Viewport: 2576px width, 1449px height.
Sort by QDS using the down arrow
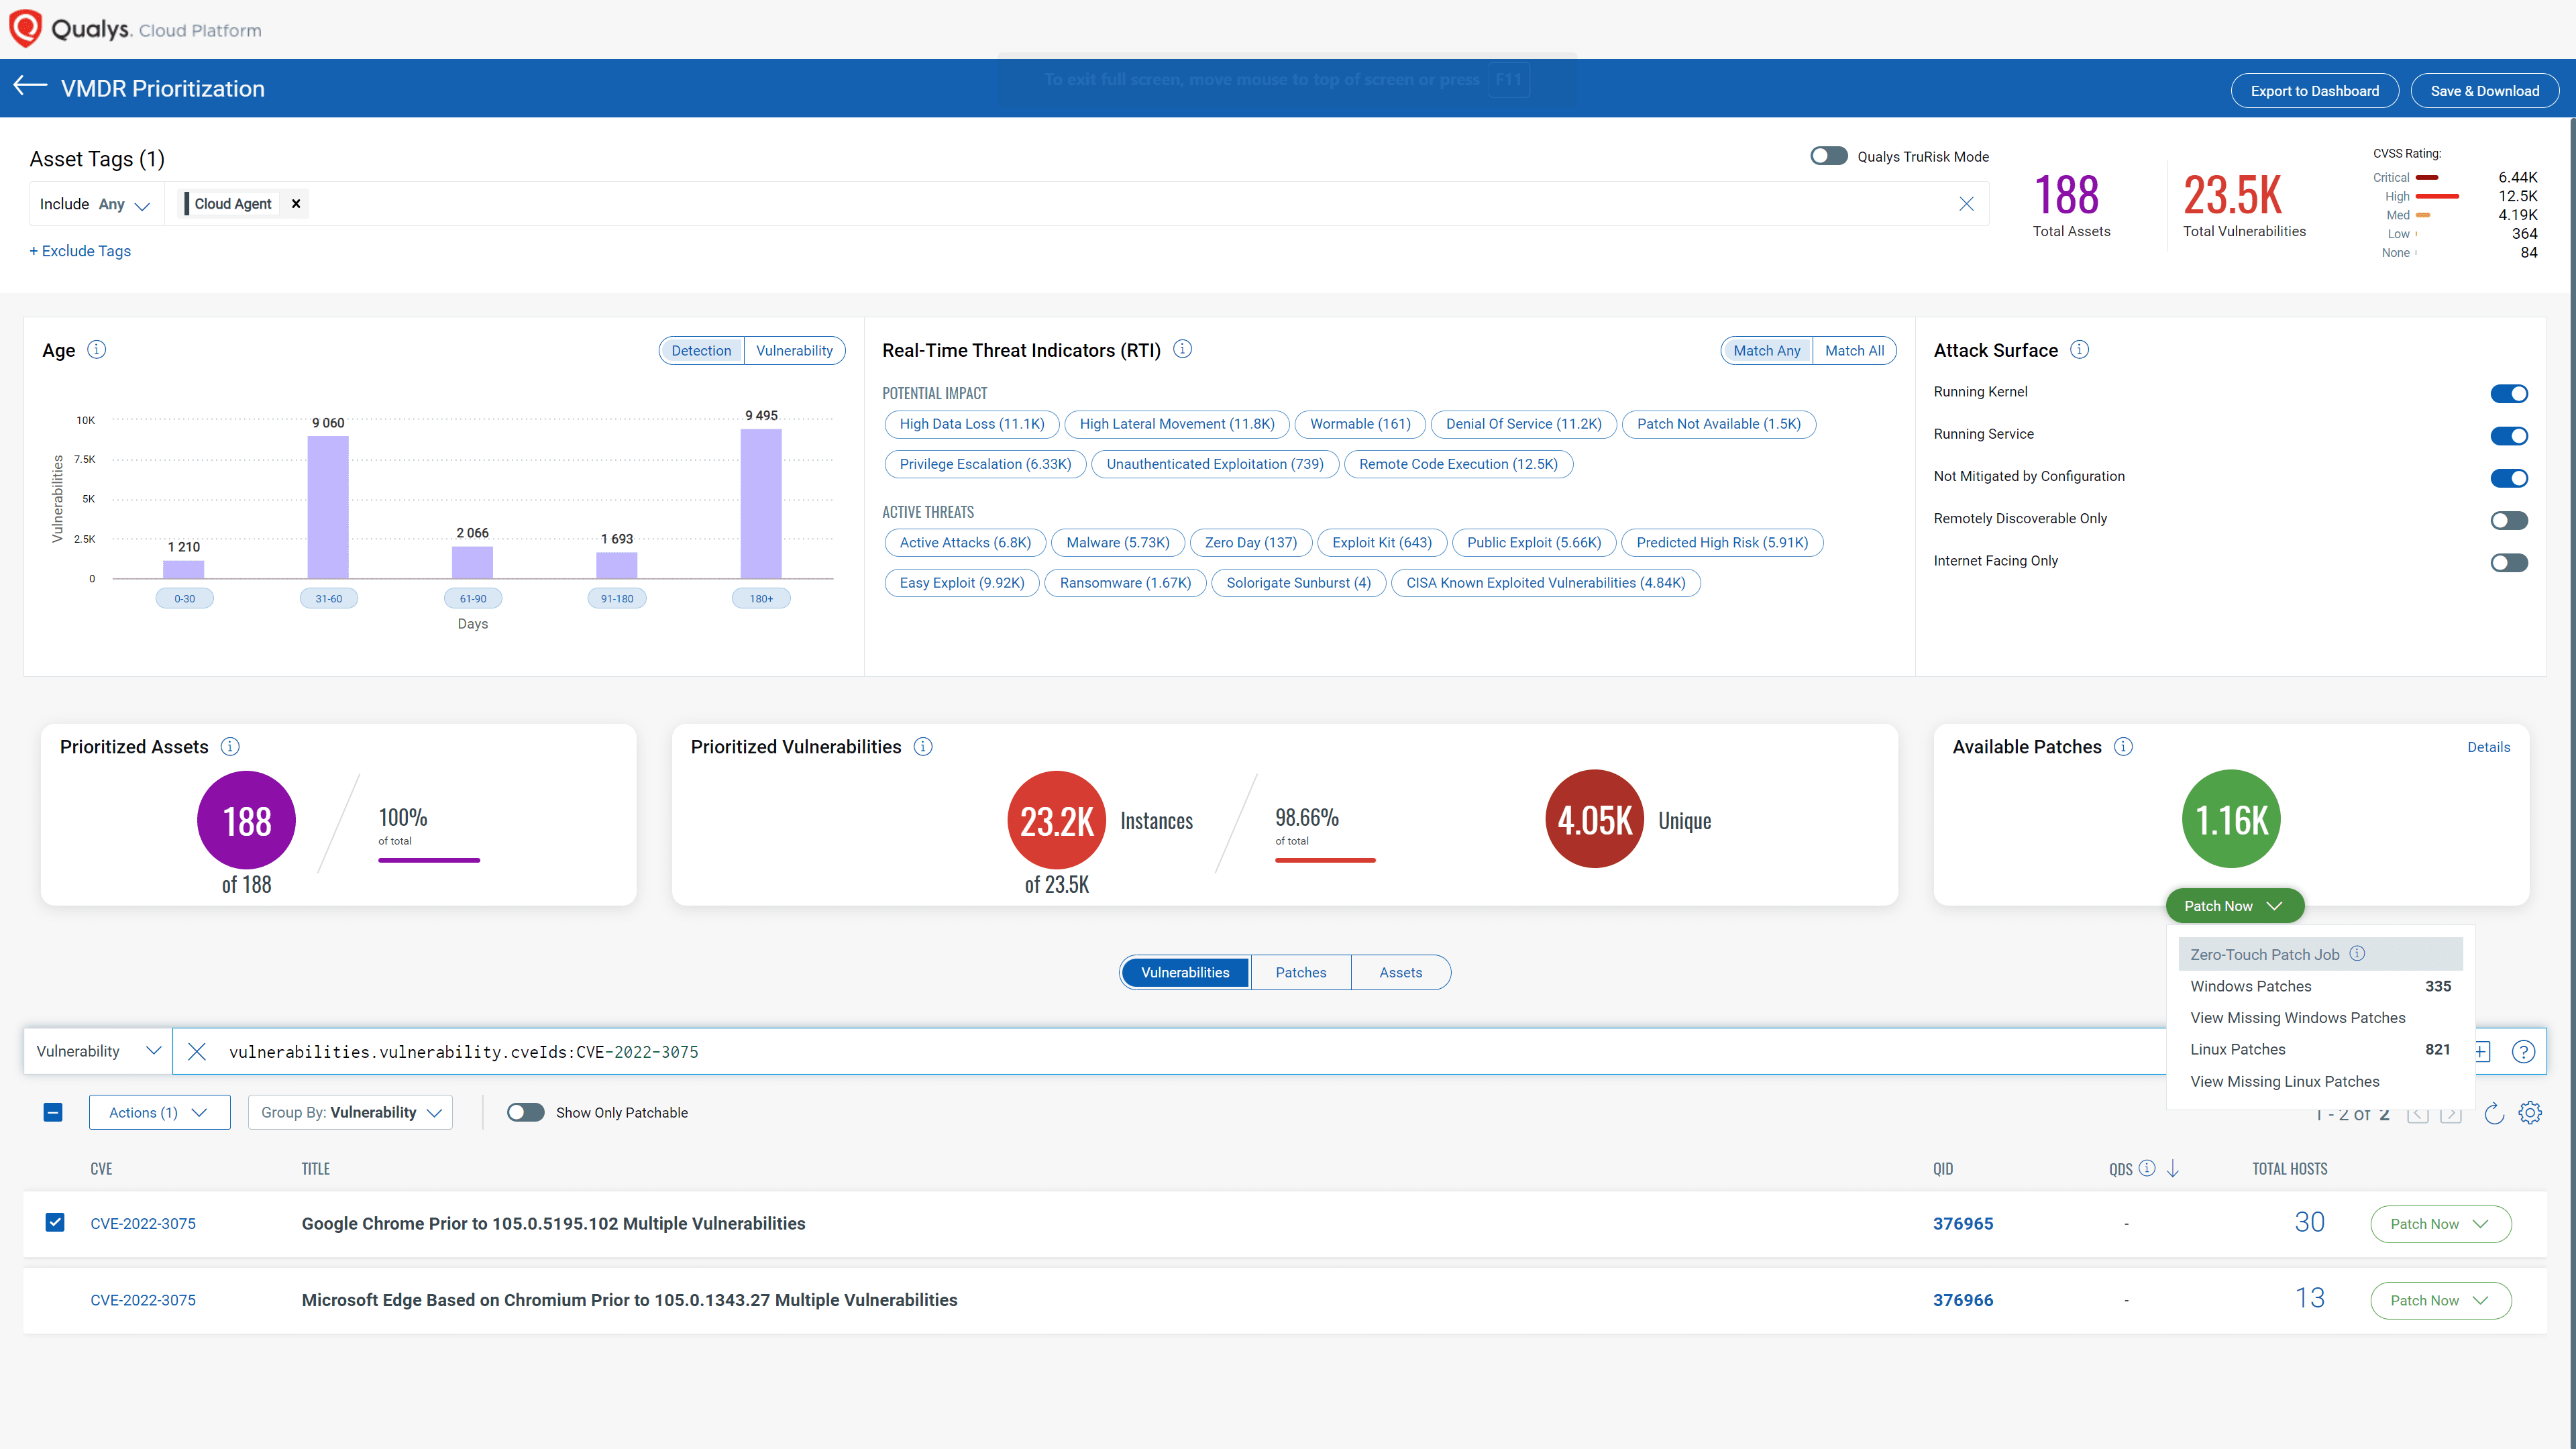click(2172, 1168)
